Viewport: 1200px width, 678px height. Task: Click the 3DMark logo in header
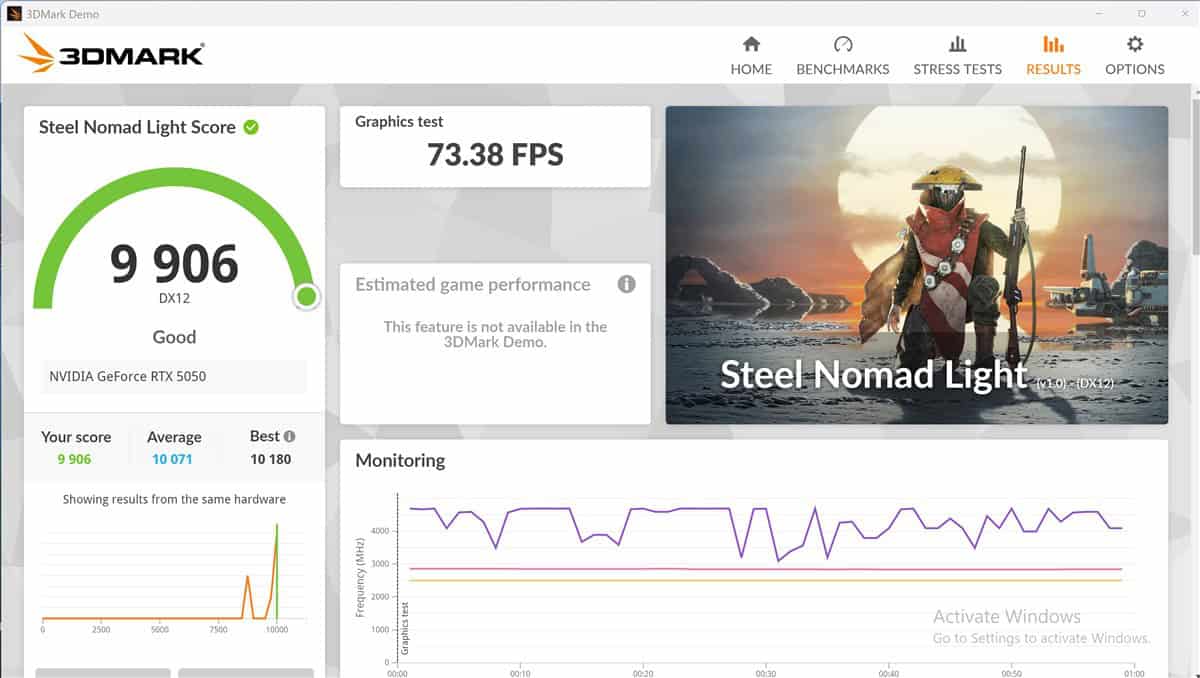pyautogui.click(x=112, y=54)
